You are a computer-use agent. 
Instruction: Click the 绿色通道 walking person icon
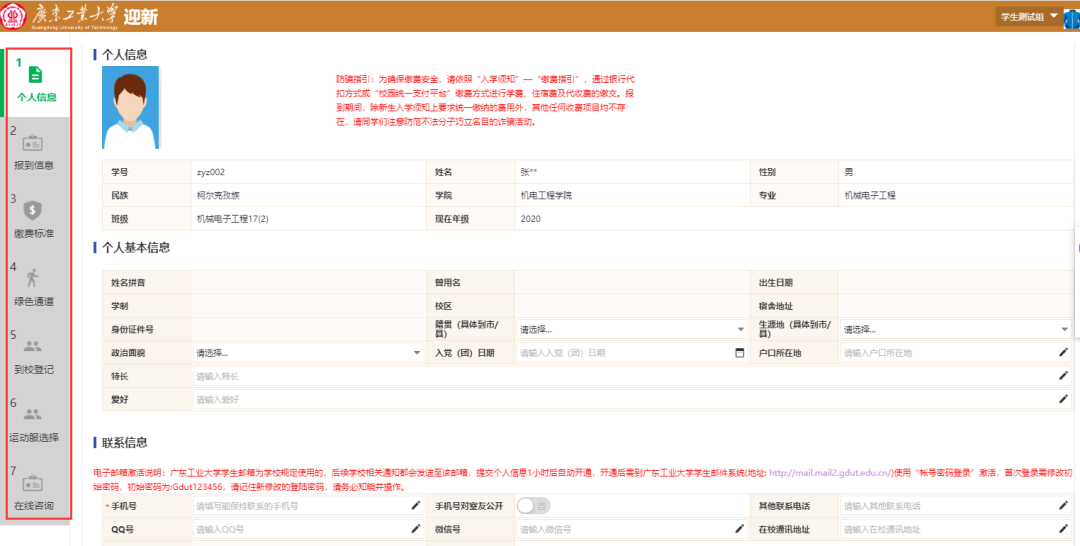[32, 278]
